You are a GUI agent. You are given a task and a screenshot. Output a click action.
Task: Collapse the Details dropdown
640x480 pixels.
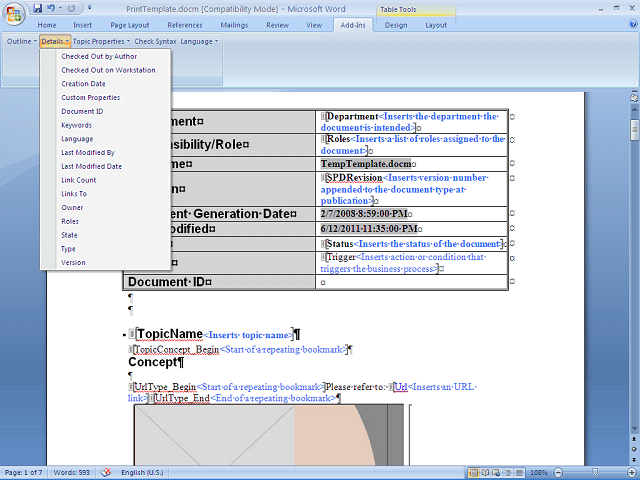tap(56, 41)
